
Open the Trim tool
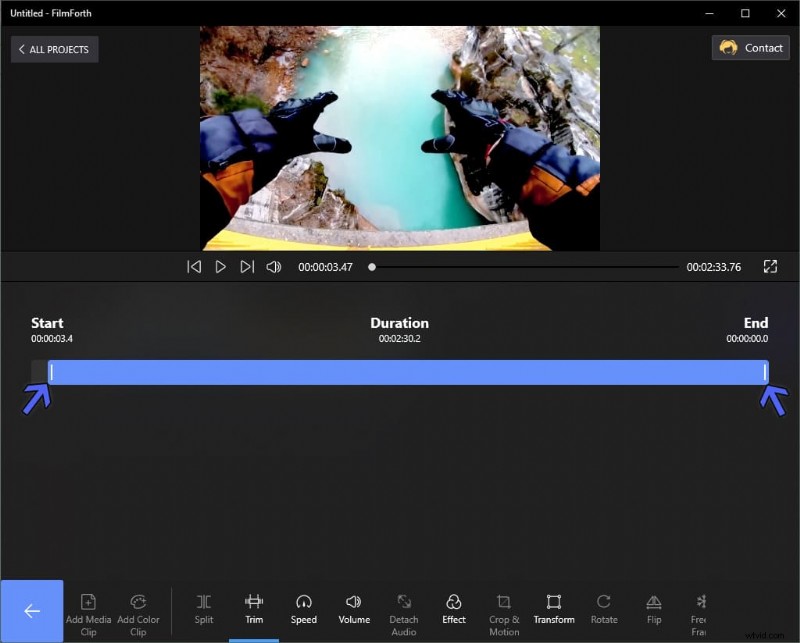click(x=254, y=610)
